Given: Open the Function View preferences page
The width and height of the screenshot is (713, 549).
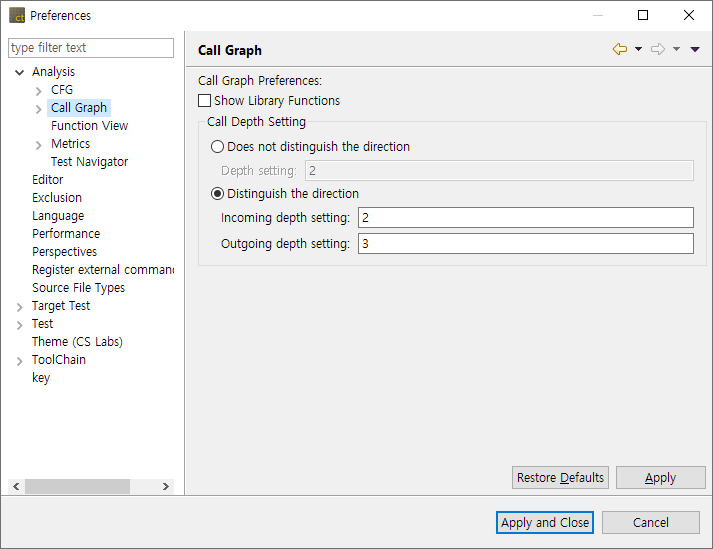Looking at the screenshot, I should coord(89,126).
